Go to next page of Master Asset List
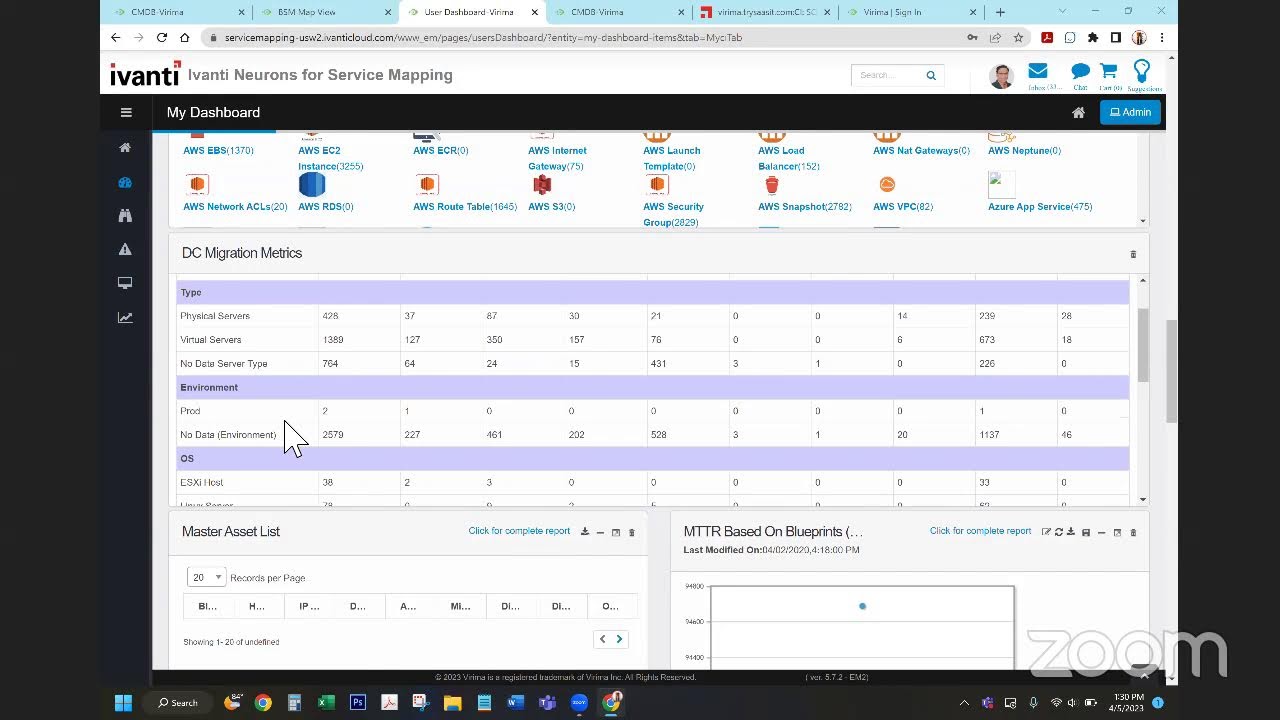Image resolution: width=1280 pixels, height=720 pixels. coord(619,640)
